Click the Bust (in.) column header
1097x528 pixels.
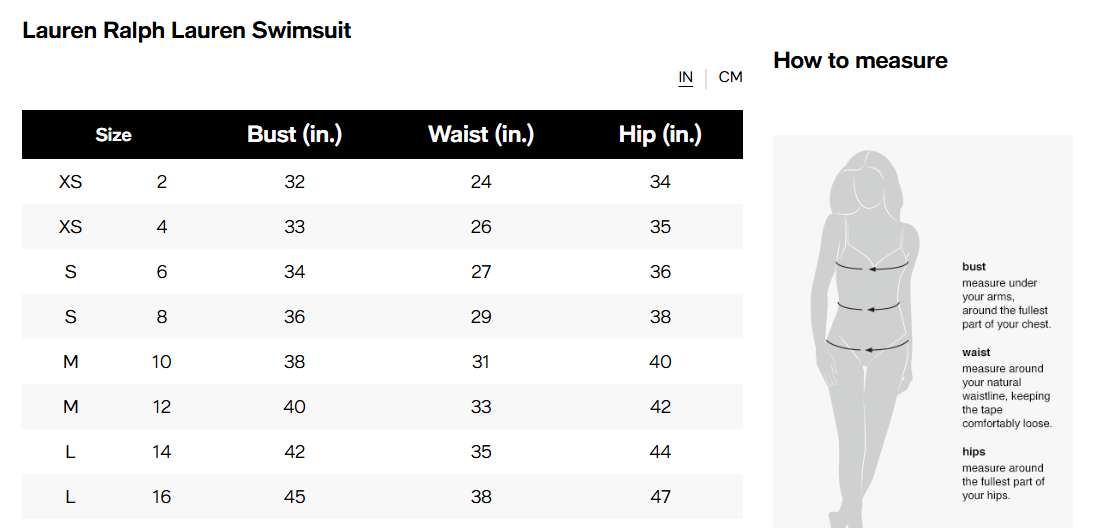click(x=294, y=135)
